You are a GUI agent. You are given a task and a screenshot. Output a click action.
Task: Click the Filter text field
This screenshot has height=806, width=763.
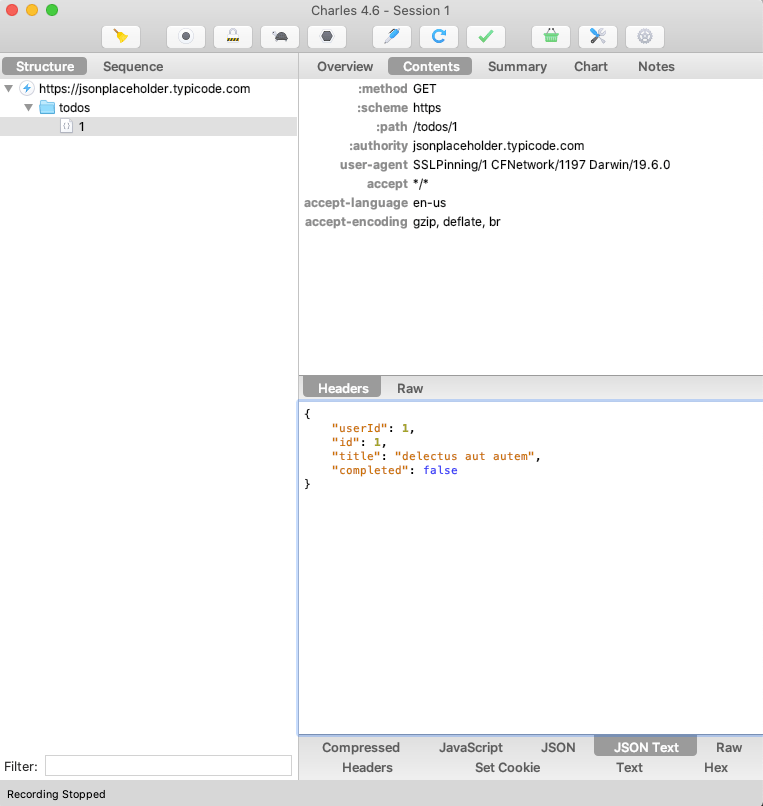[x=168, y=766]
